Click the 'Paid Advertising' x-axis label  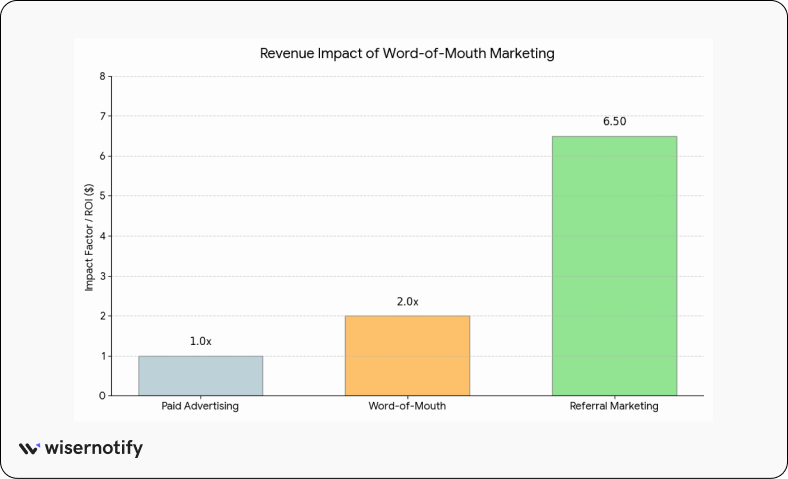pos(200,408)
